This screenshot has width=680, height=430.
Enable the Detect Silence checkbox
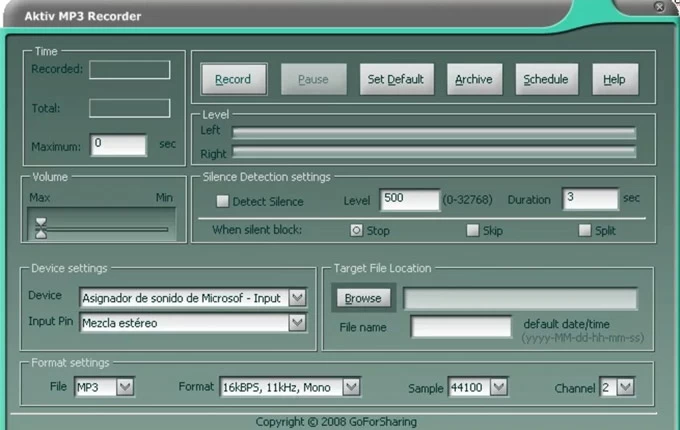tap(224, 202)
